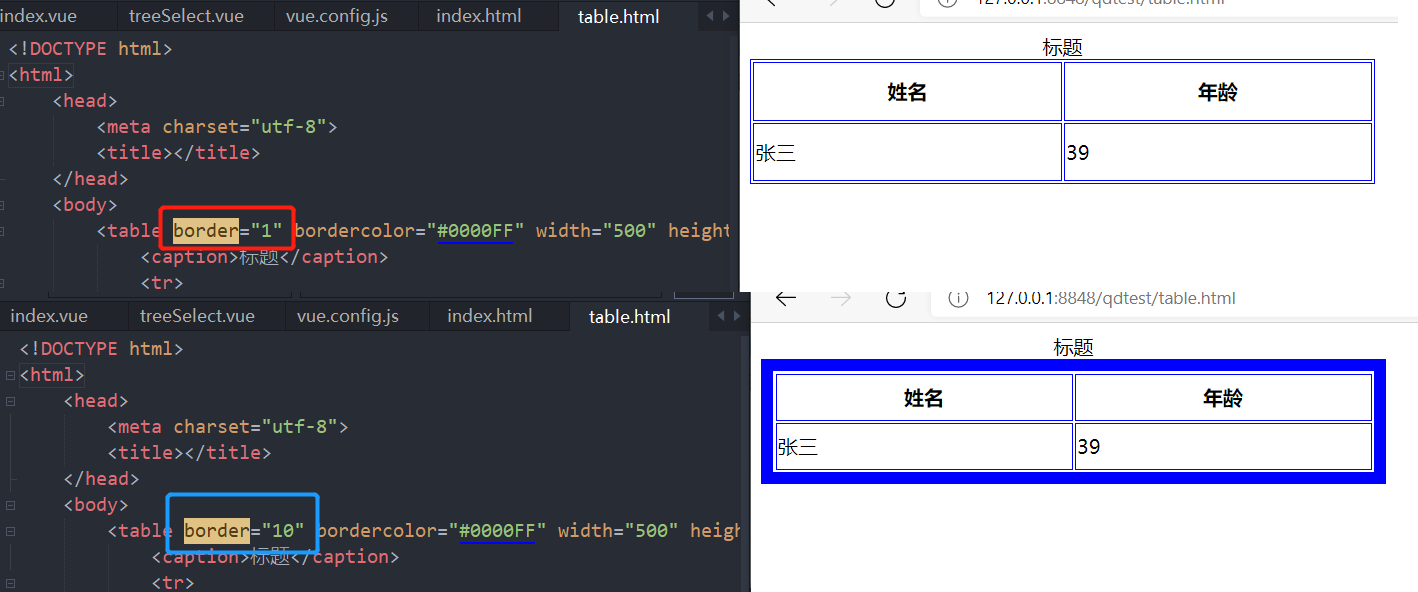Viewport: 1418px width, 592px height.
Task: Click the back arrow in the bottom browser
Action: click(x=786, y=298)
